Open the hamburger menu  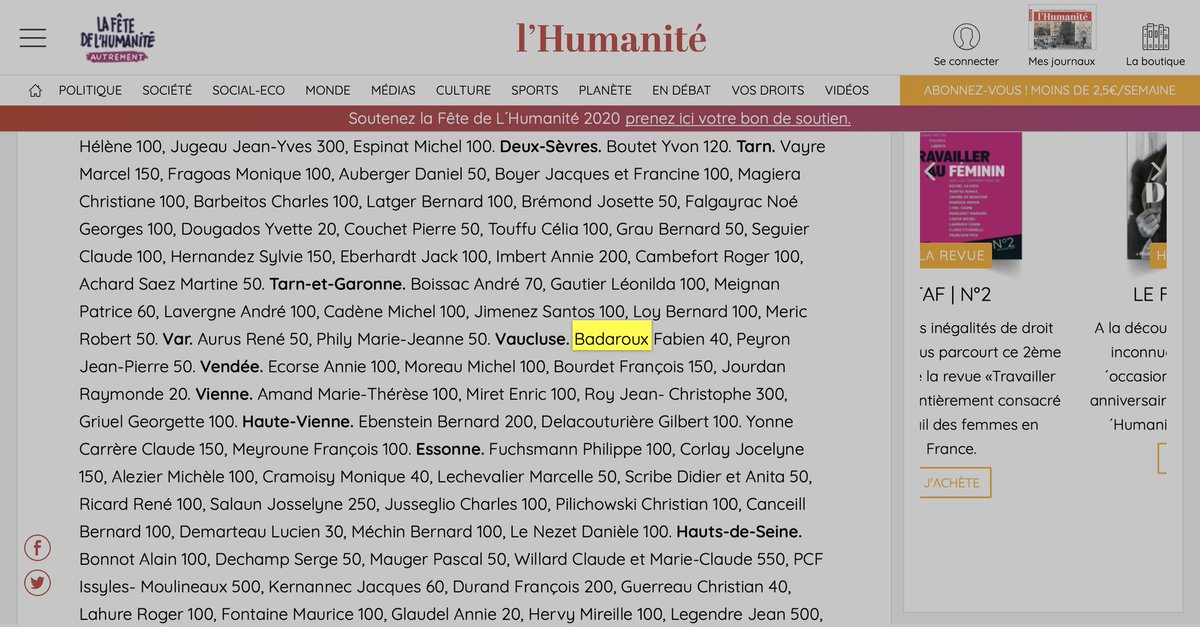(33, 37)
